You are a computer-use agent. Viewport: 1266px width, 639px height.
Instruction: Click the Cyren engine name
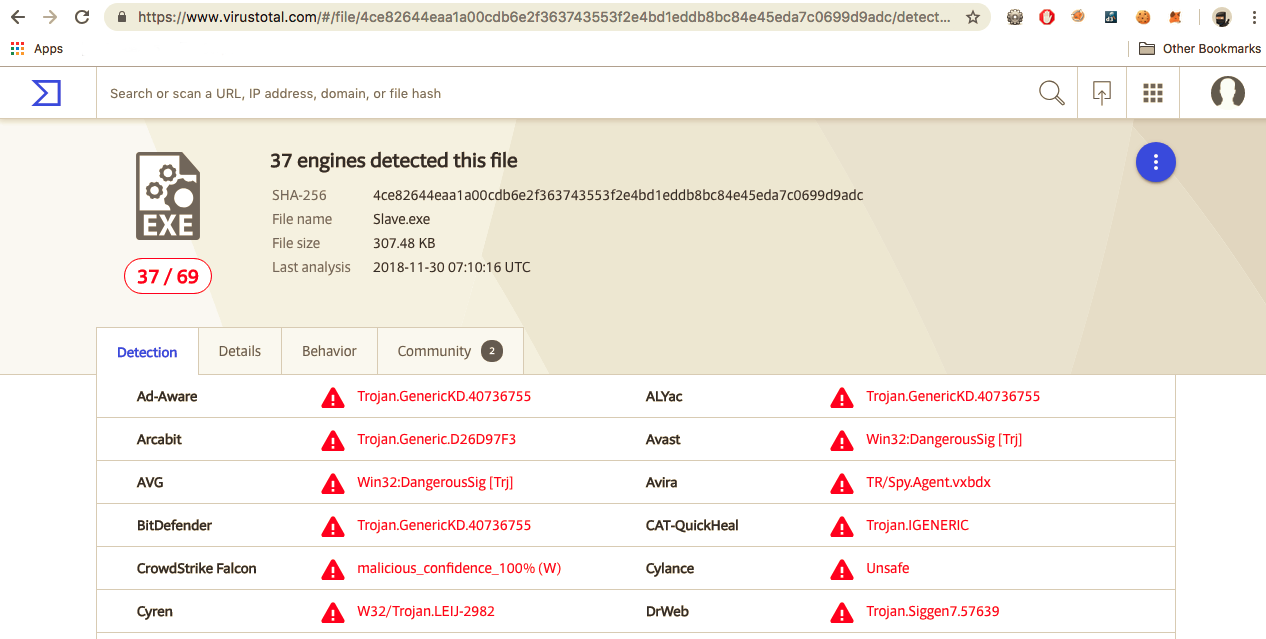click(155, 611)
